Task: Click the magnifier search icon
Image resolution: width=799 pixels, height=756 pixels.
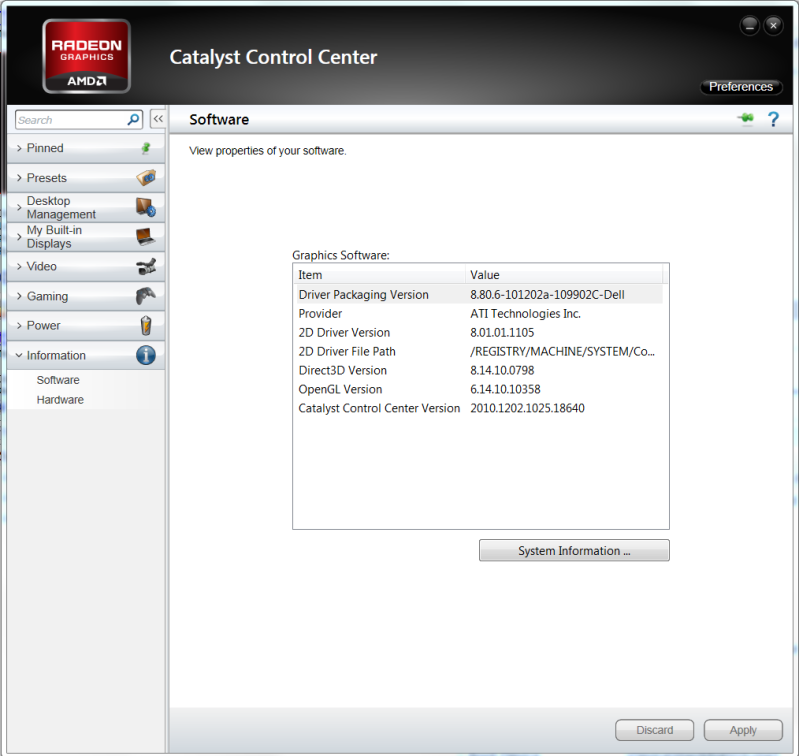Action: 133,120
